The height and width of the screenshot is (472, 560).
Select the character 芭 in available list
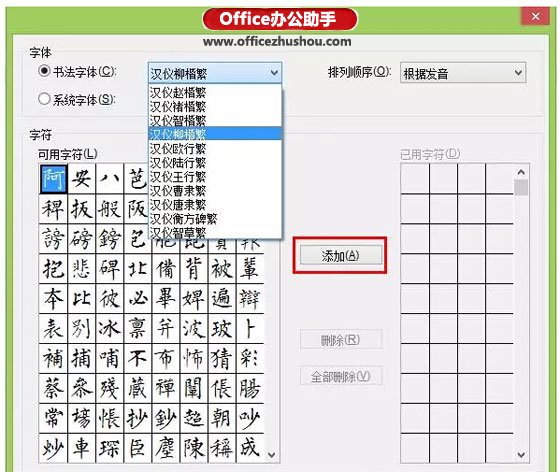(136, 179)
